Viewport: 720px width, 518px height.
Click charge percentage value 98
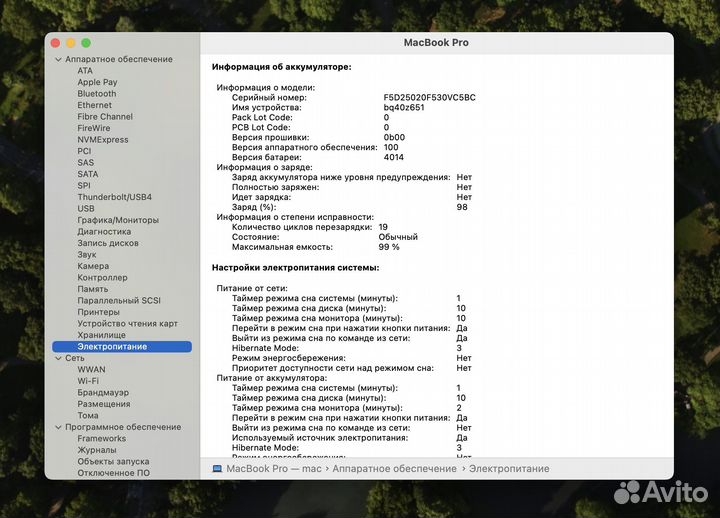click(x=462, y=207)
